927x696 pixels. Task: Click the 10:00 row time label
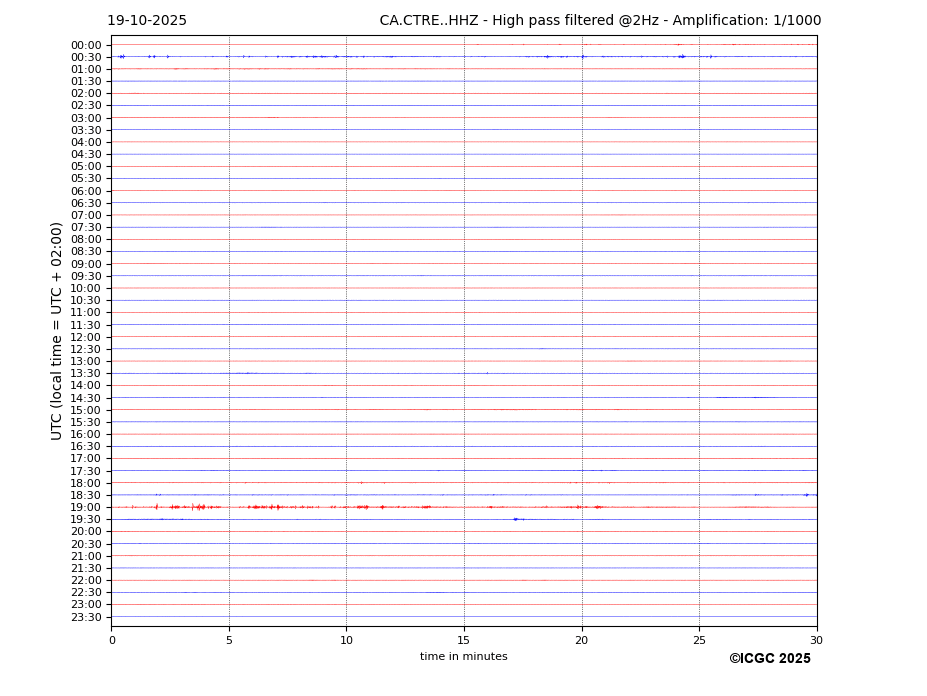[85, 288]
